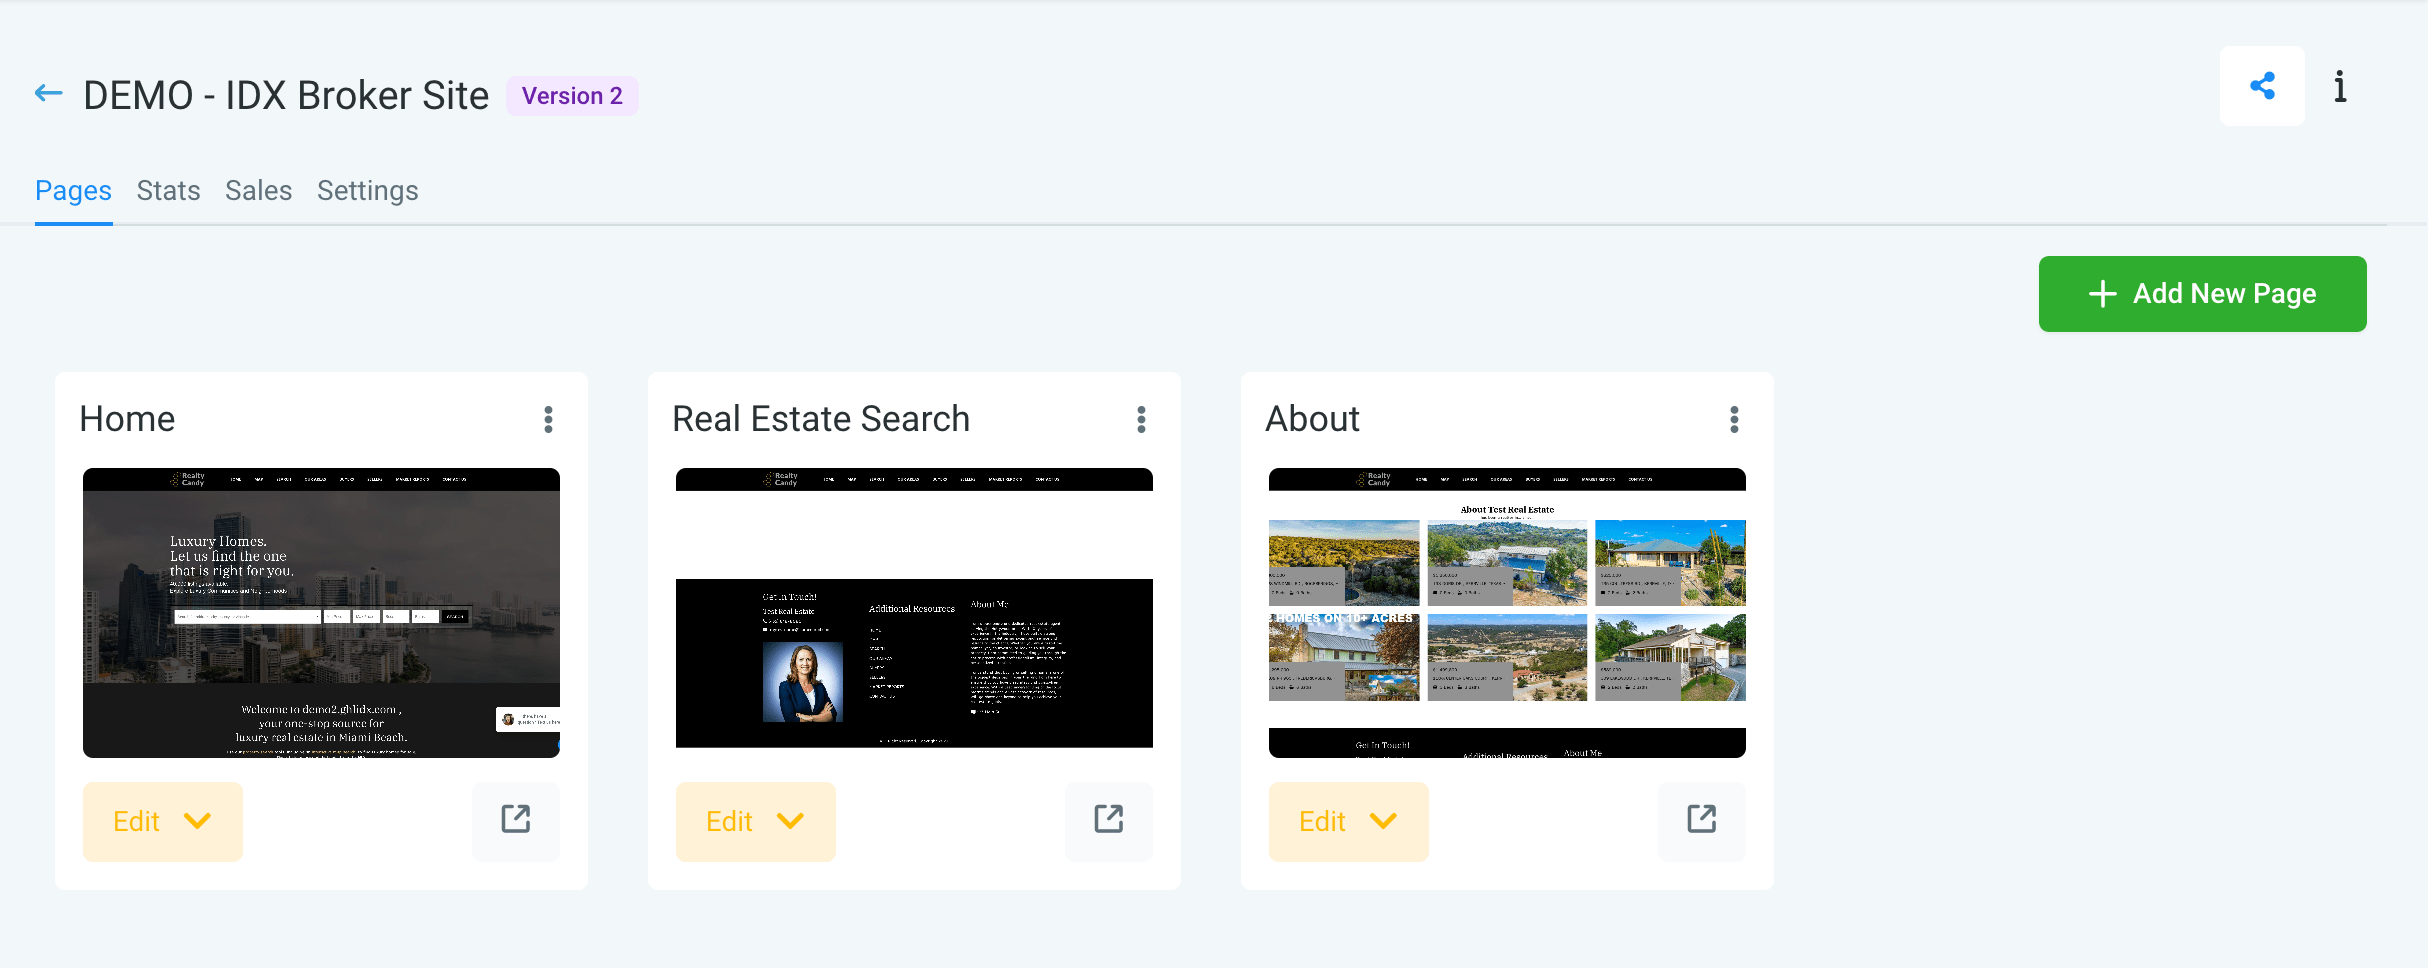The height and width of the screenshot is (968, 2428).
Task: Open the Settings tab
Action: (x=367, y=190)
